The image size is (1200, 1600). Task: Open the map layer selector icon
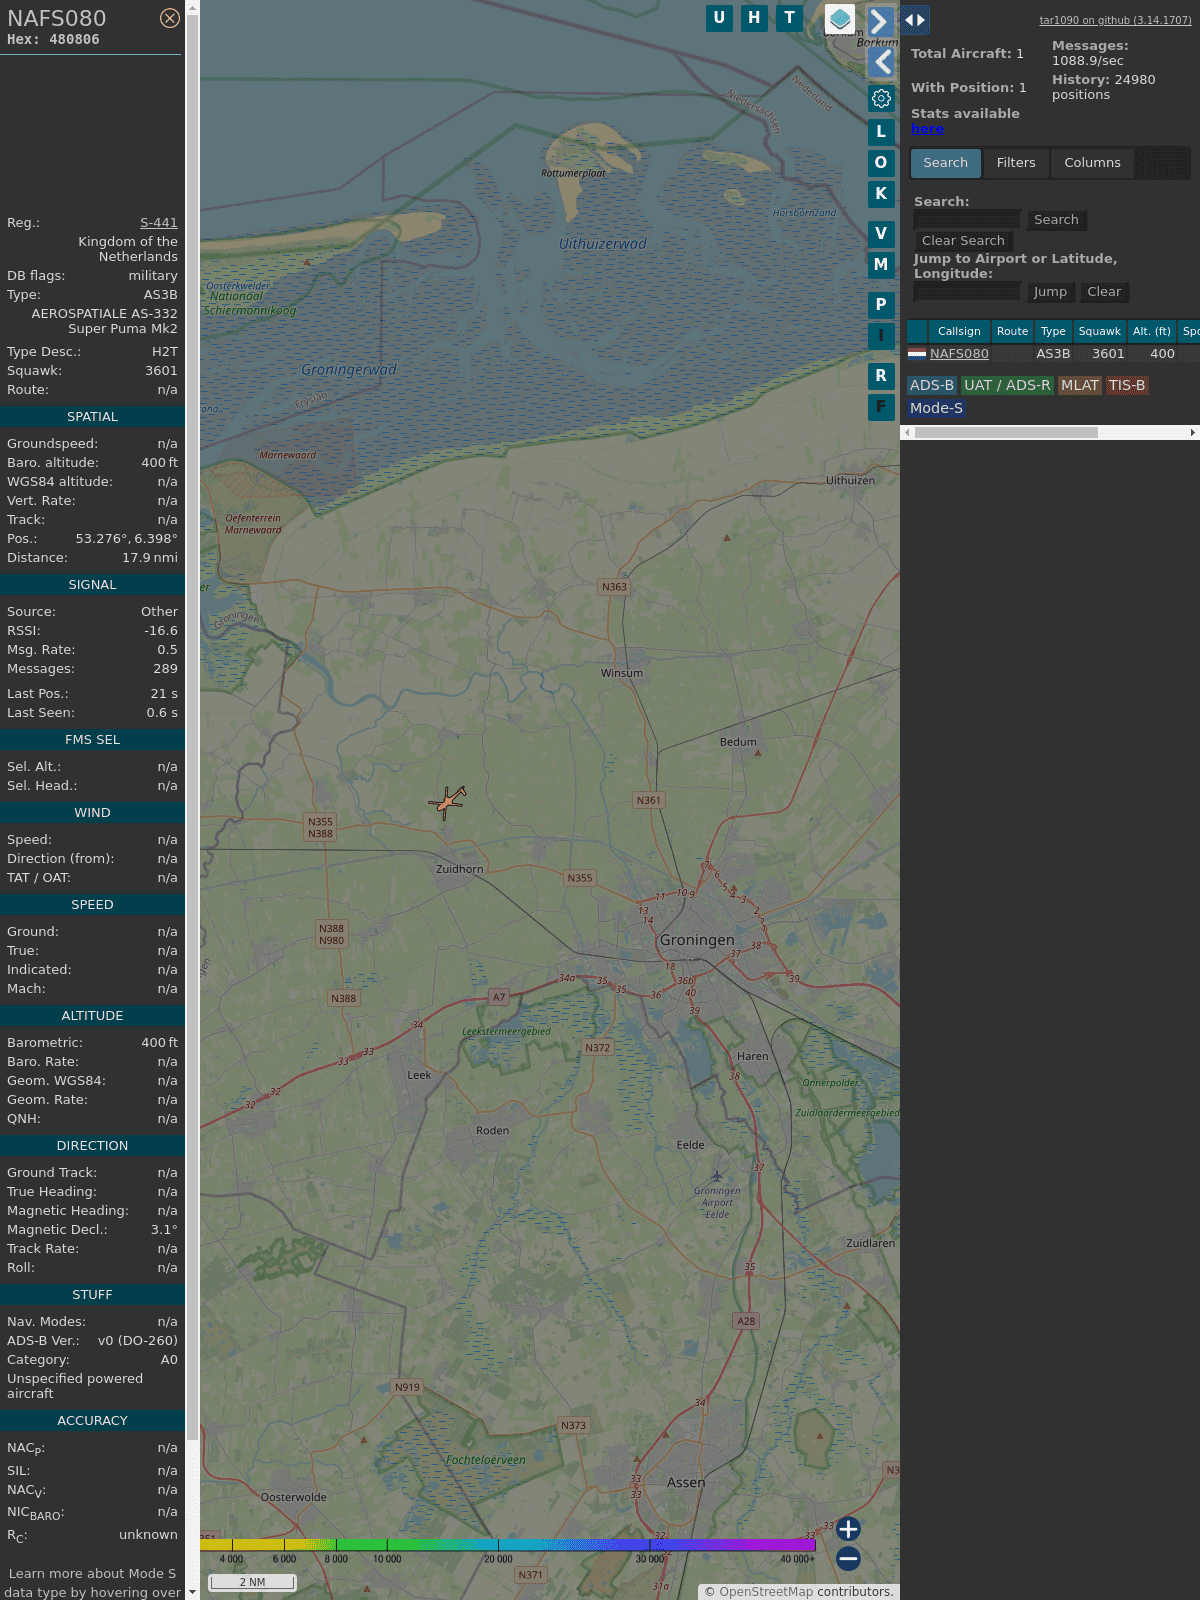[840, 19]
